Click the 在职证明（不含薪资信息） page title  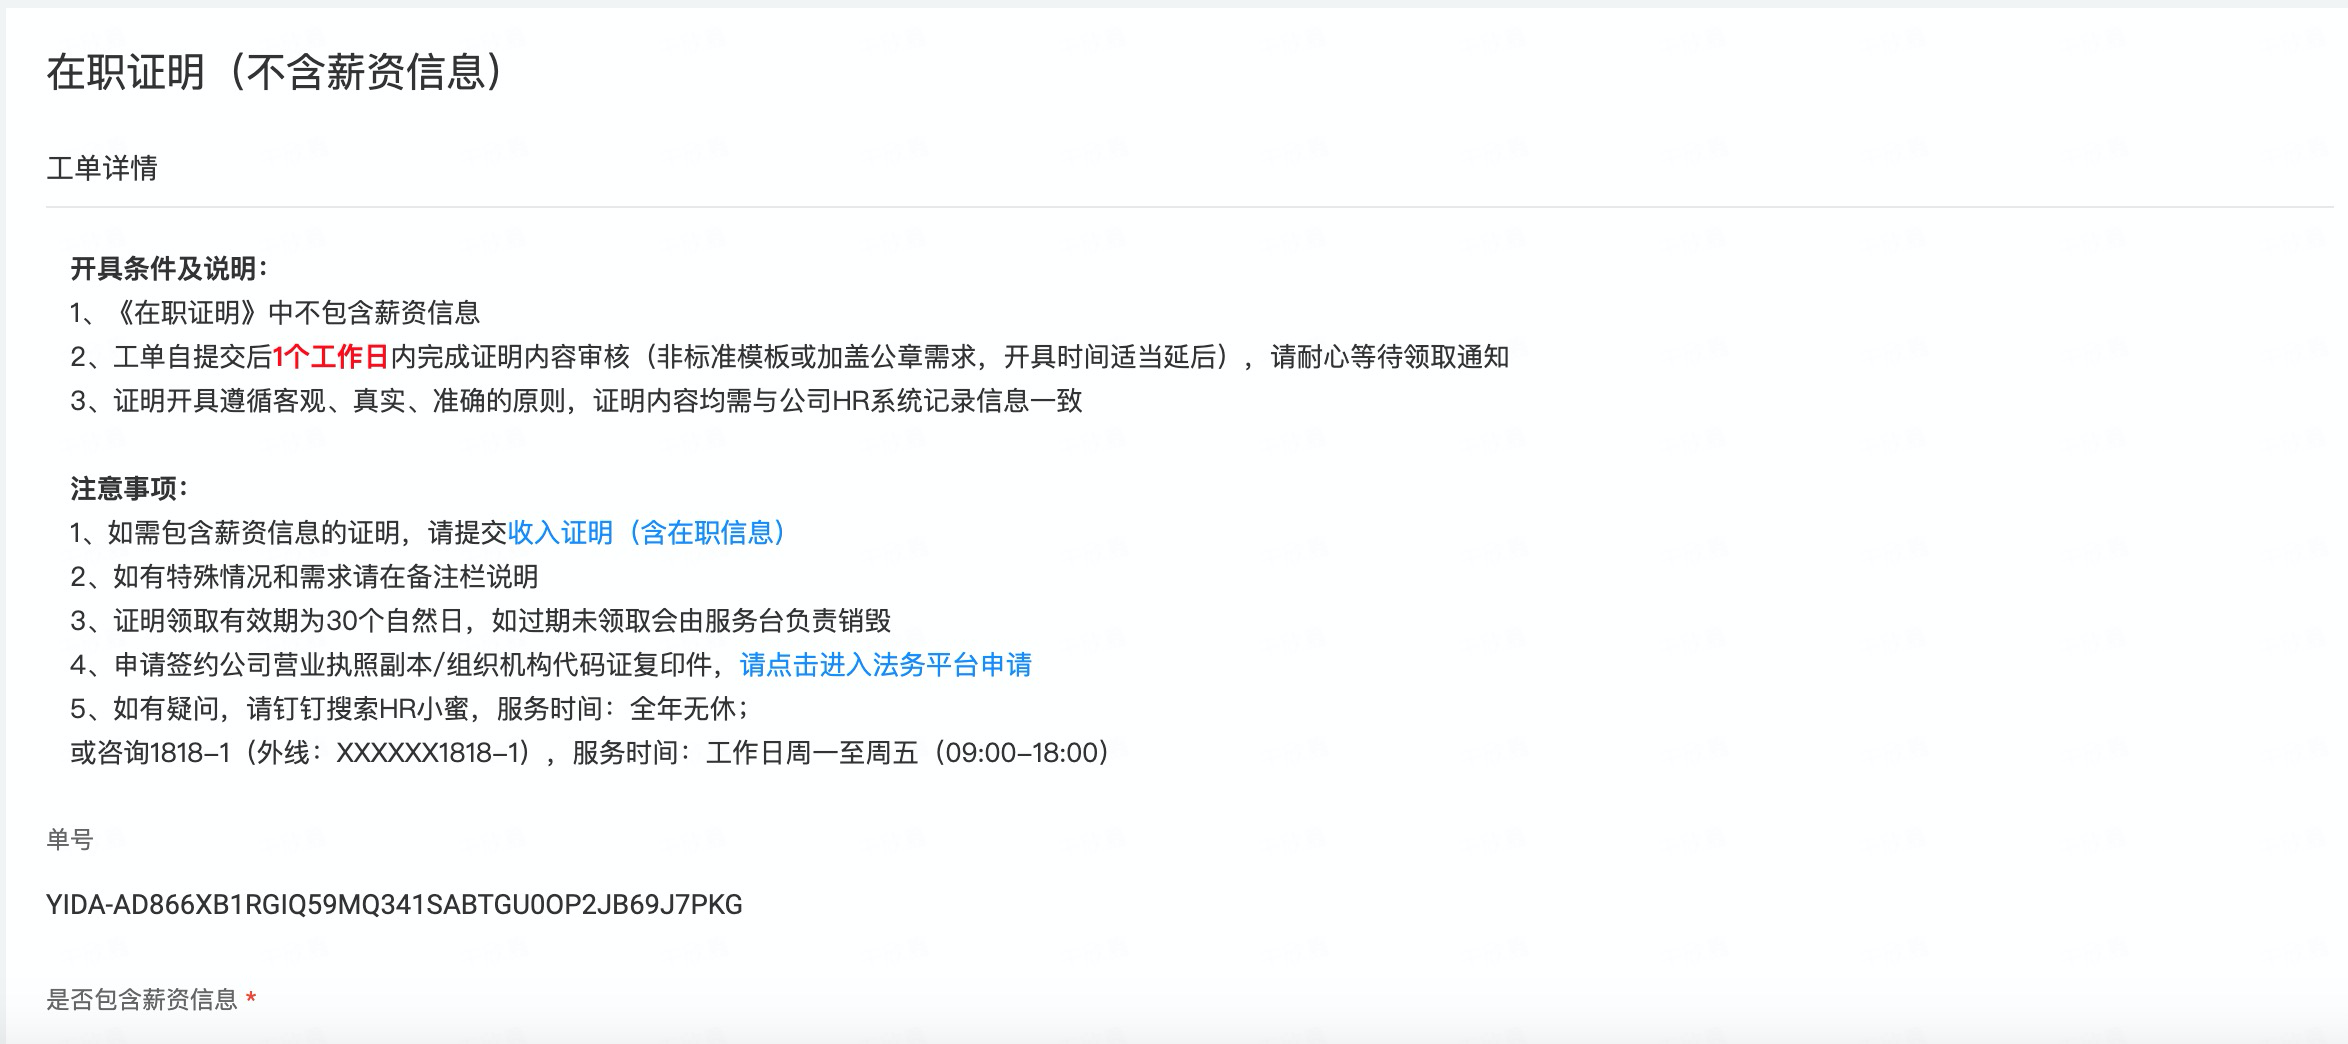pyautogui.click(x=276, y=72)
